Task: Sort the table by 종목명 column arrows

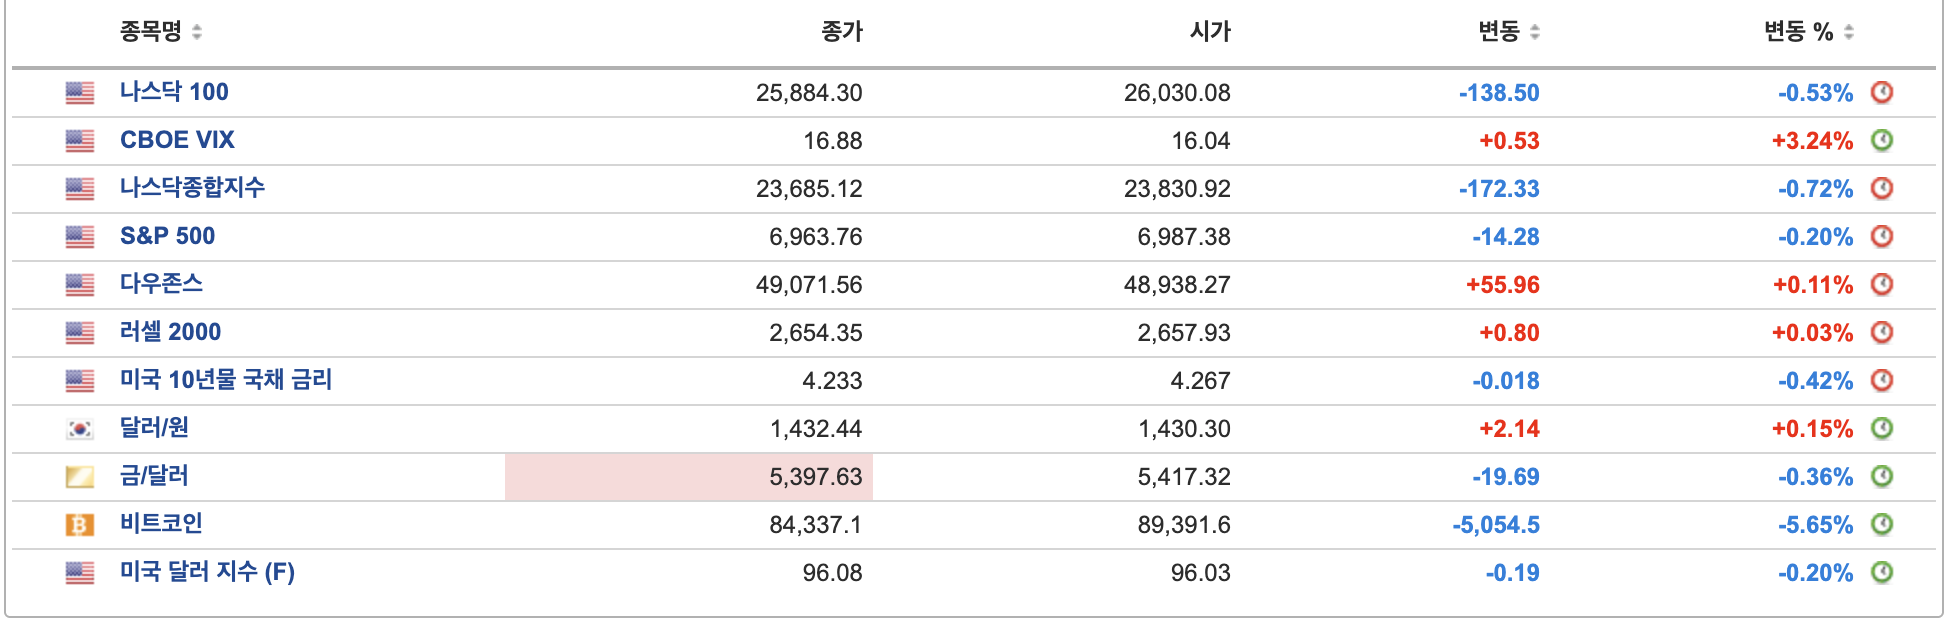Action: (x=196, y=31)
